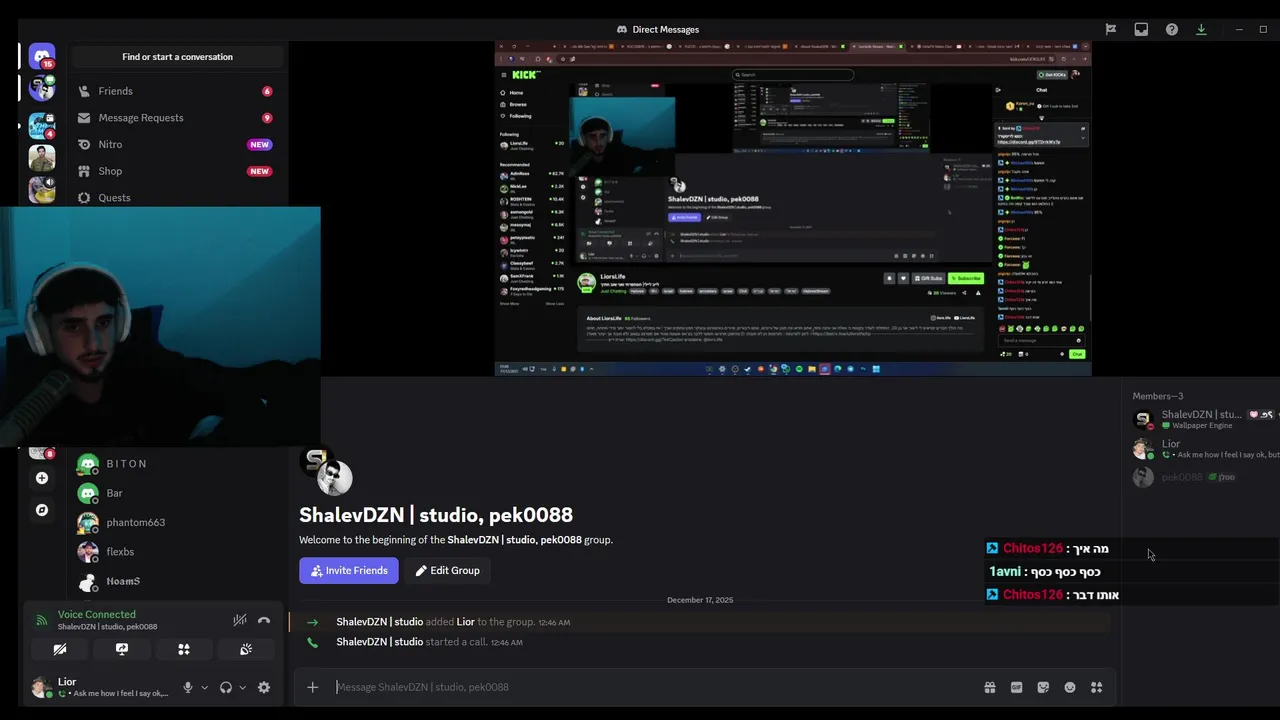Open DM with BITON
The height and width of the screenshot is (720, 1280).
(x=176, y=464)
